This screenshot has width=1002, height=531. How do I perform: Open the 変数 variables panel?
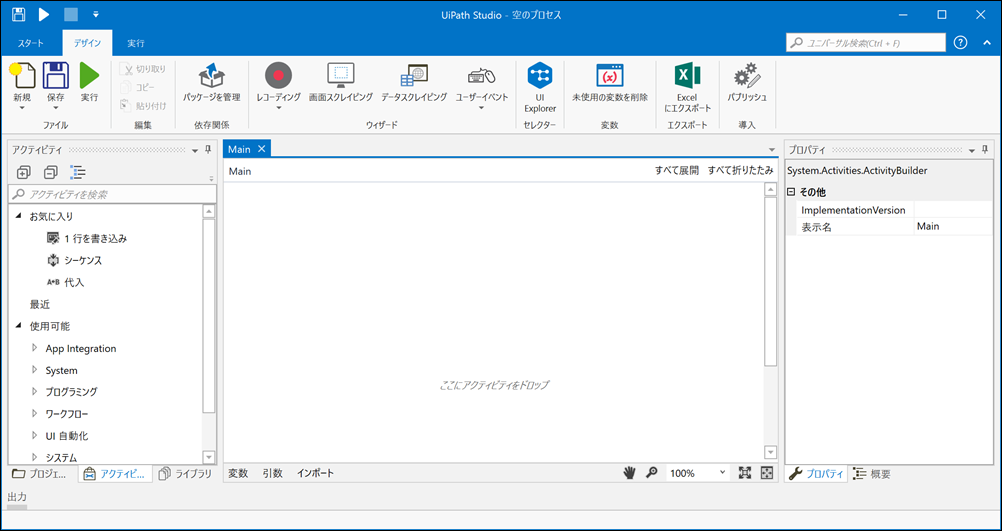pos(238,473)
